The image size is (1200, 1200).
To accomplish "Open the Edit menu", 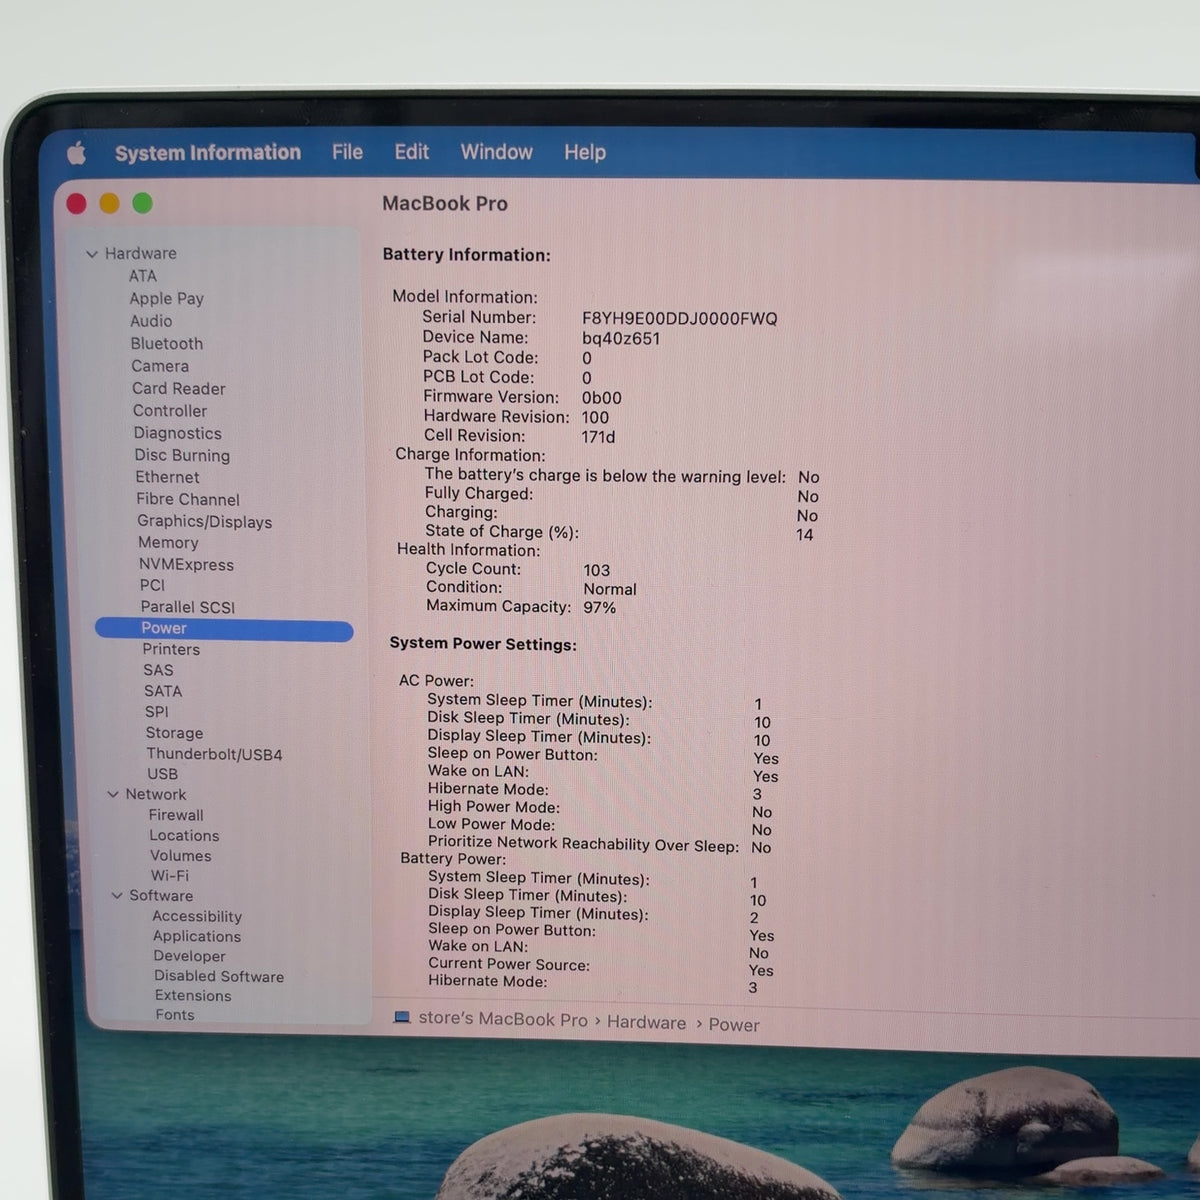I will (x=411, y=152).
